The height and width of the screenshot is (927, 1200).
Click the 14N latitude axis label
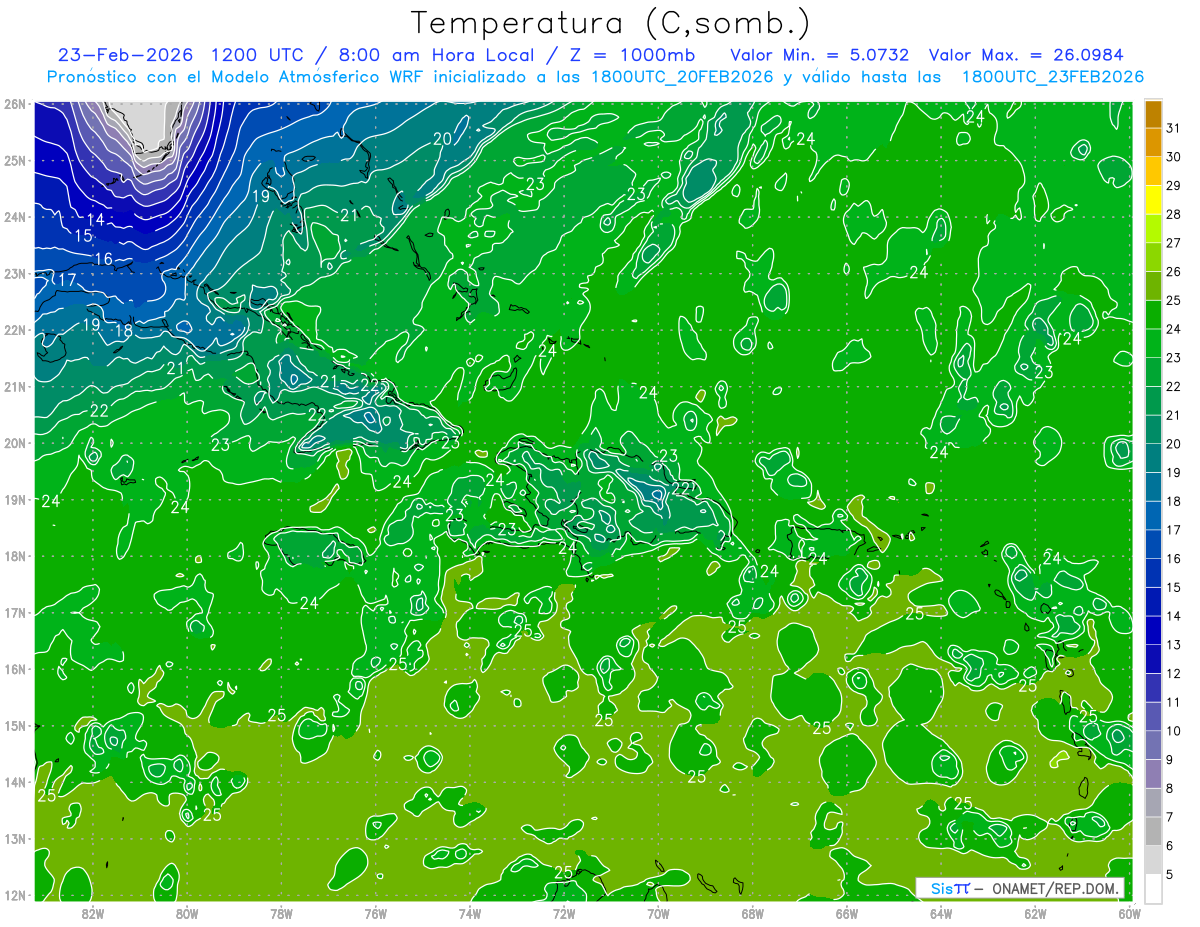click(14, 782)
